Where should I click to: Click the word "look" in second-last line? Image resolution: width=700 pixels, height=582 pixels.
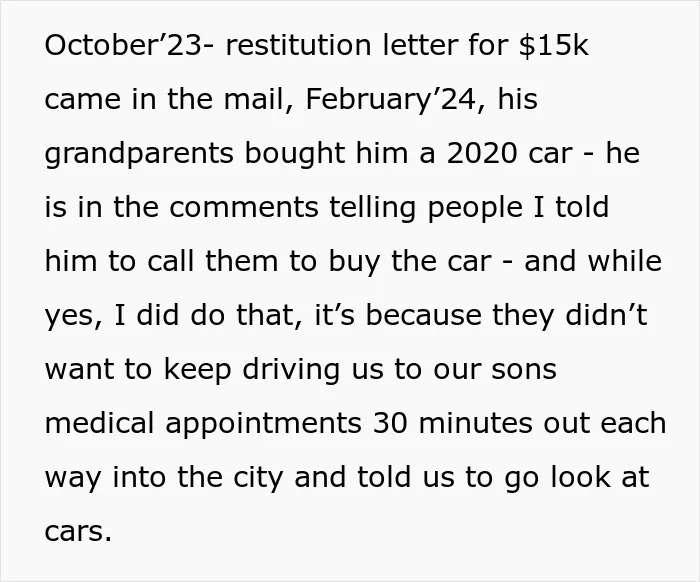(x=580, y=477)
